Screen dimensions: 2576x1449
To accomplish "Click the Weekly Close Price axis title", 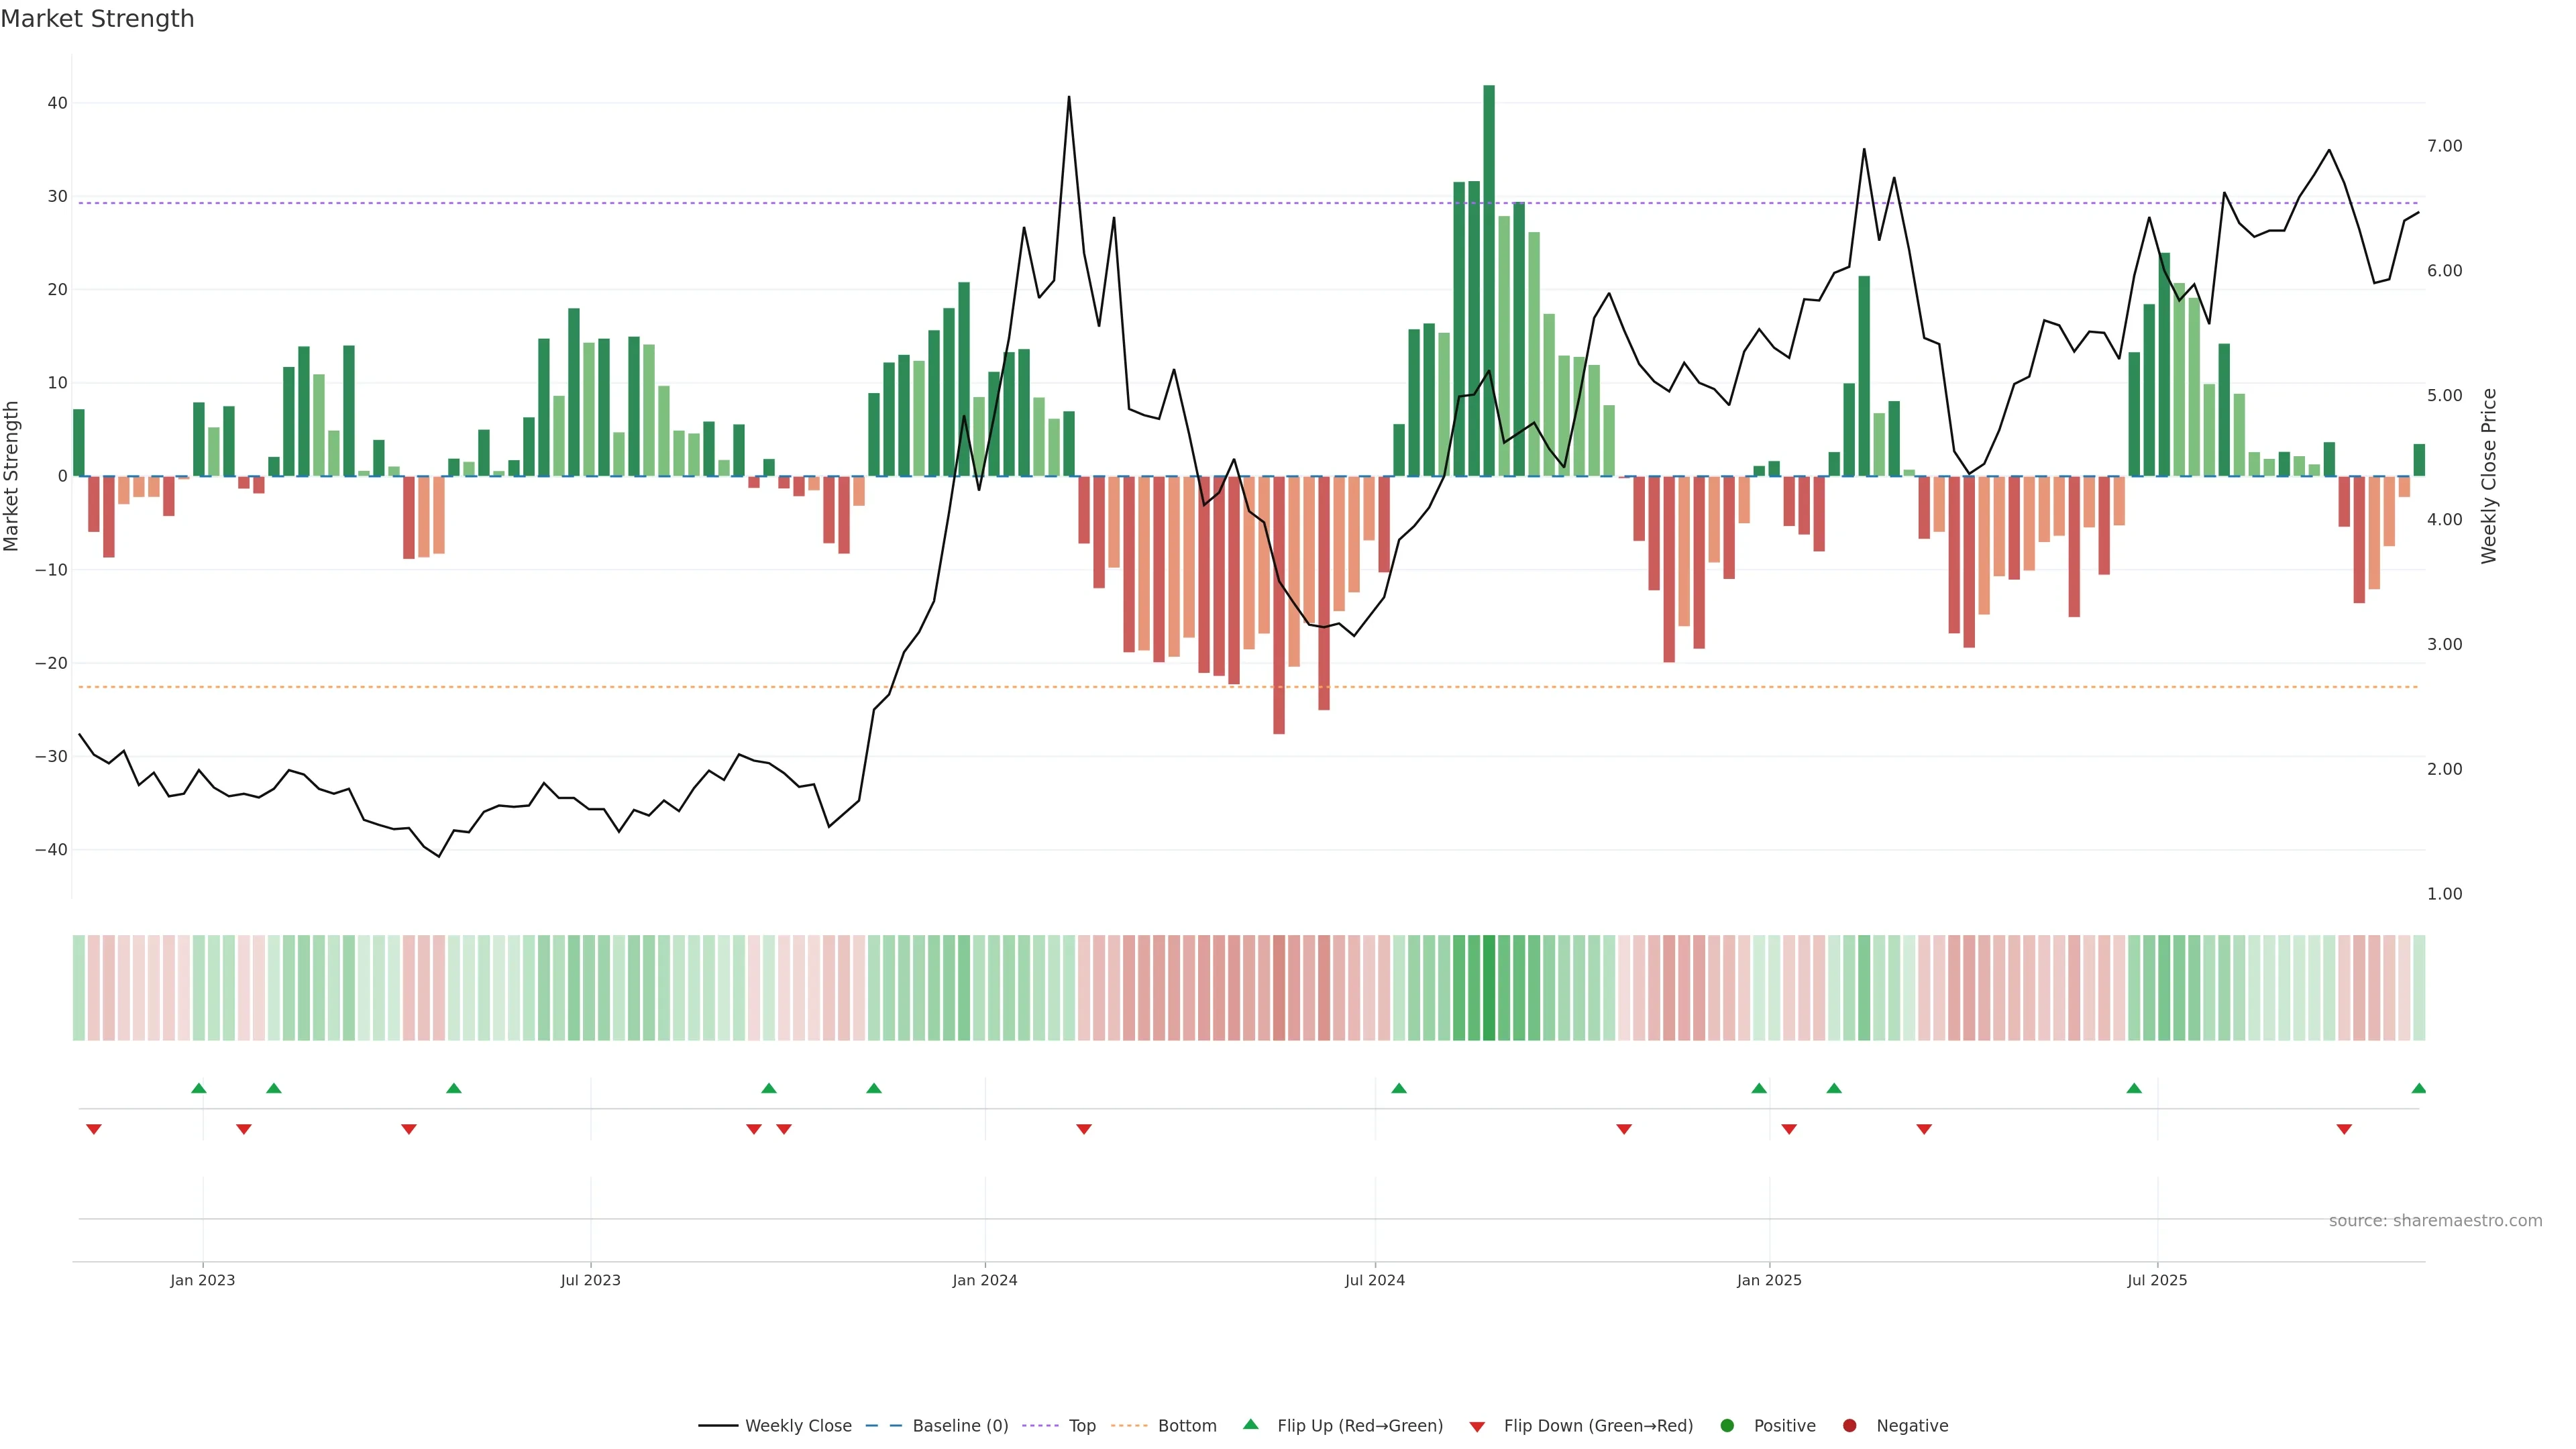I will click(2489, 476).
